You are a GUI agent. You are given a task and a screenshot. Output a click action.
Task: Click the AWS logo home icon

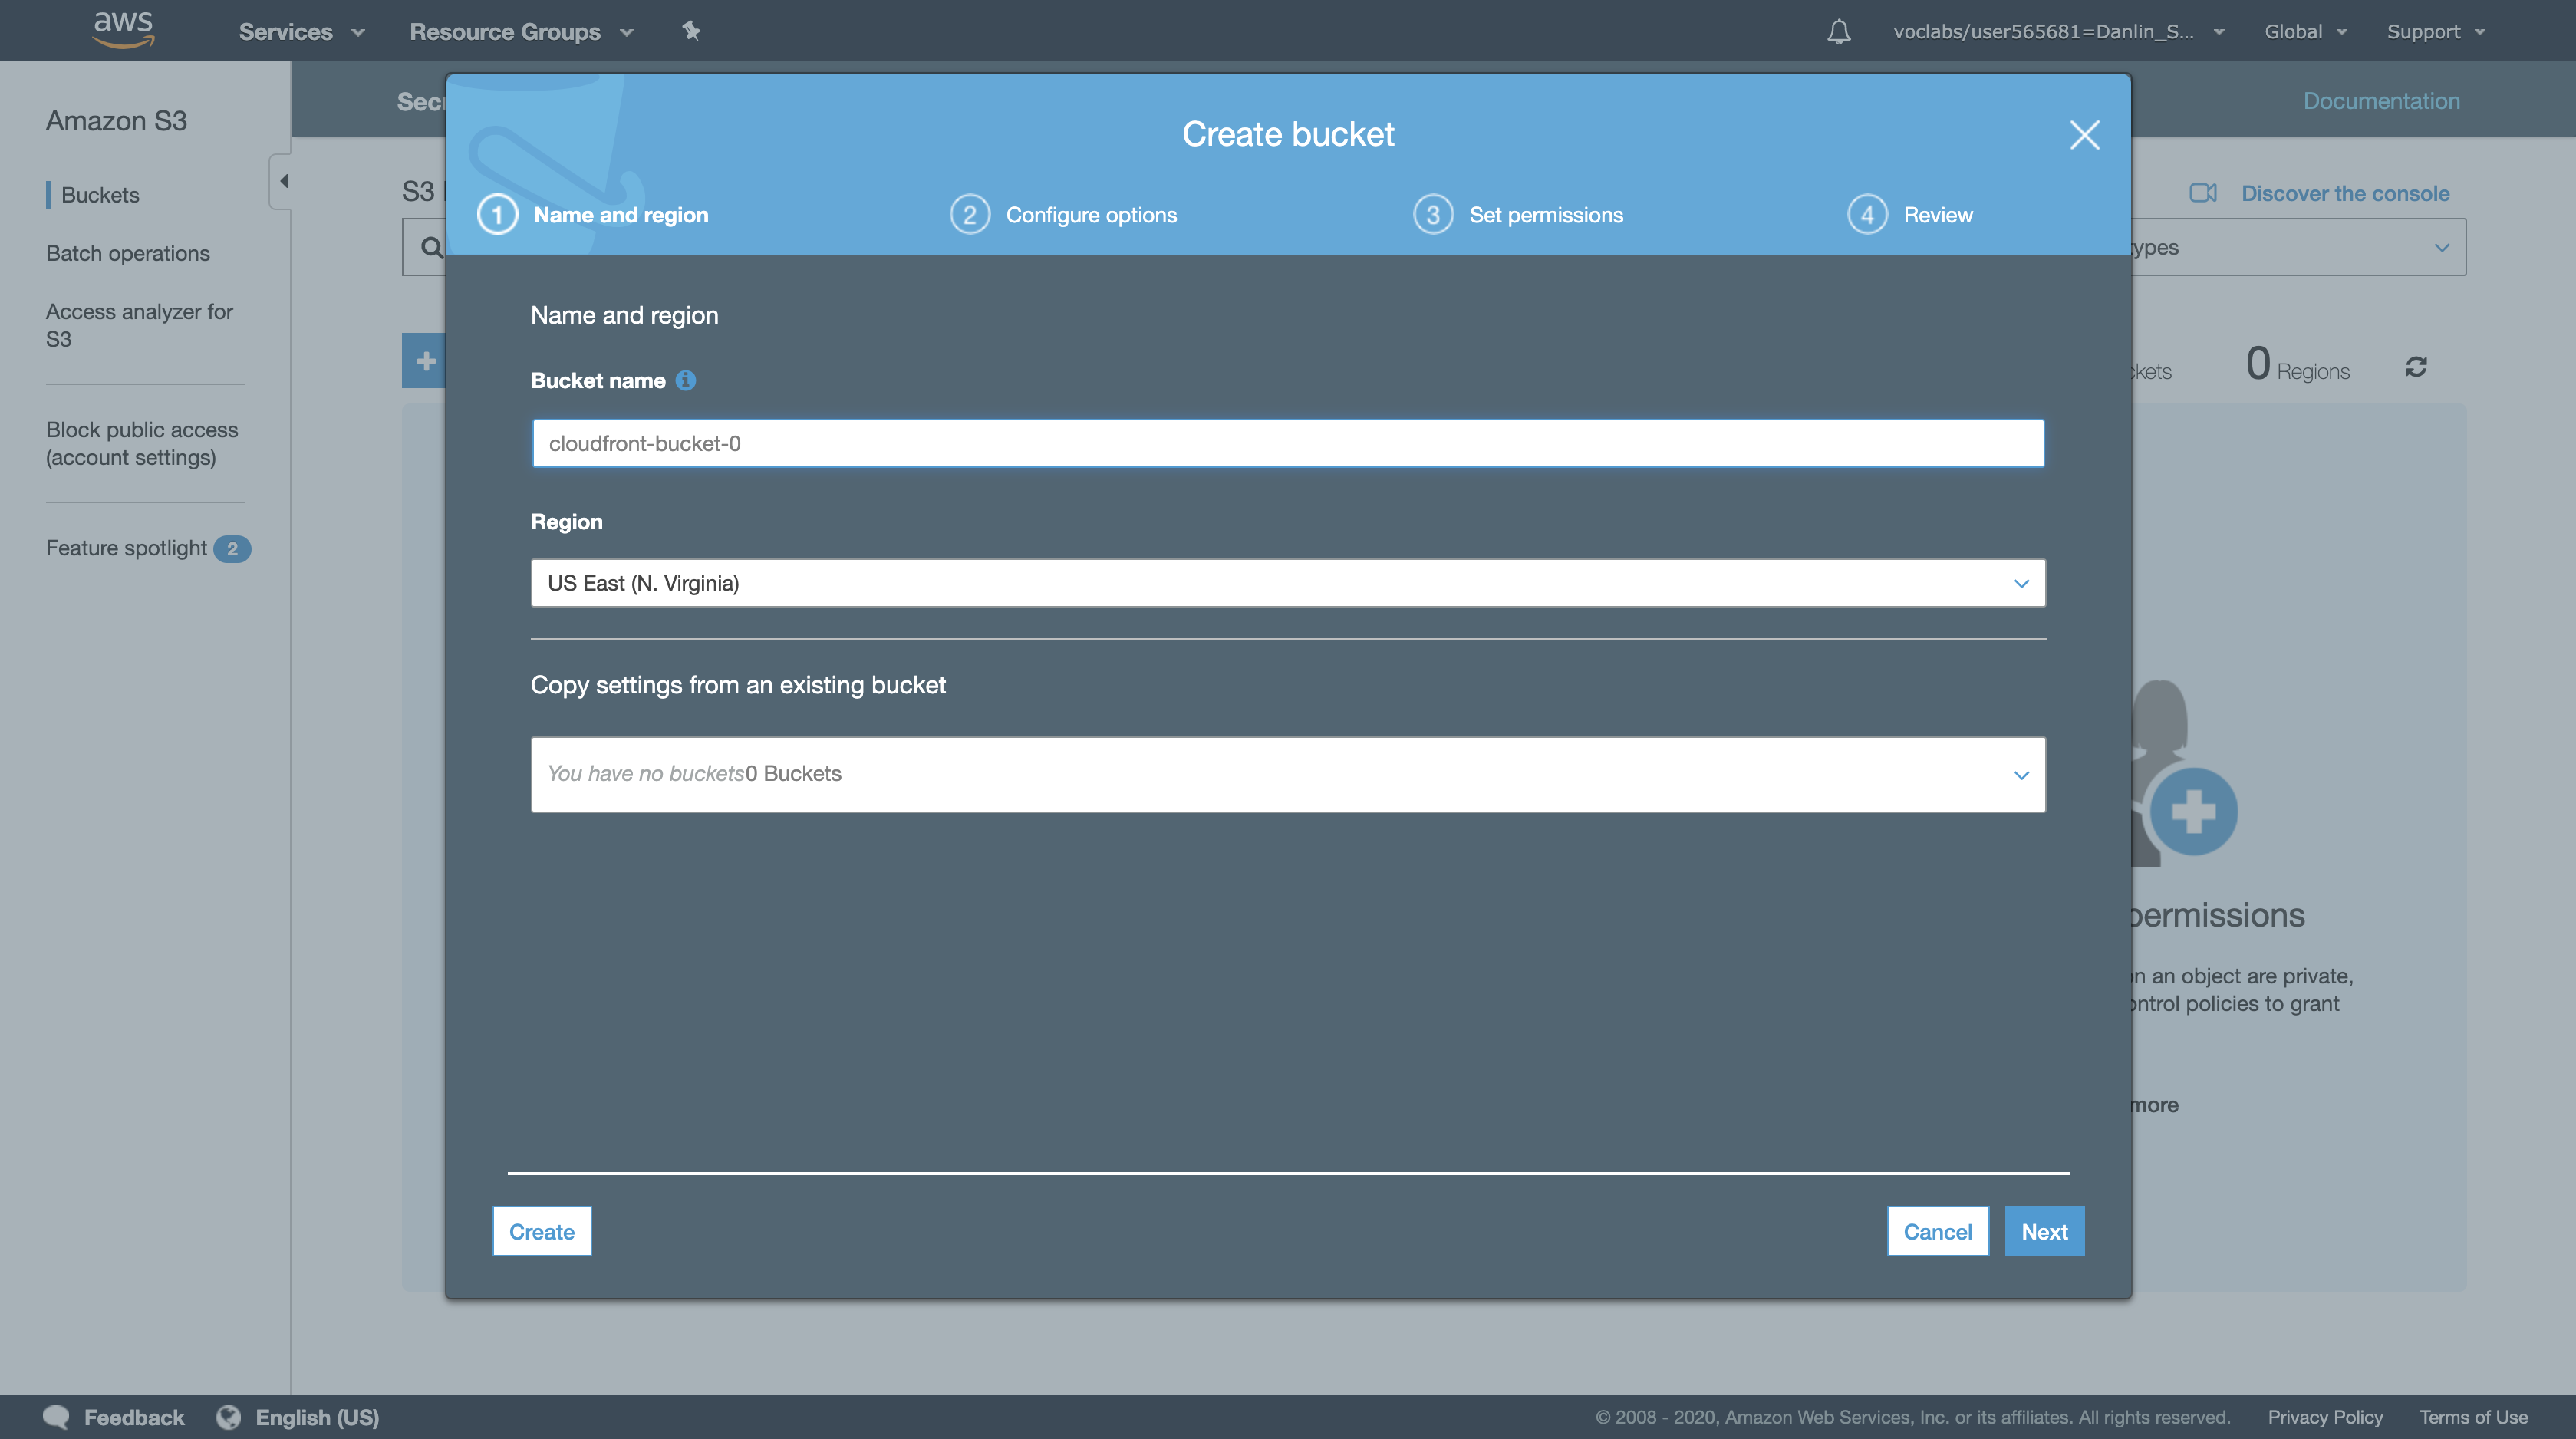point(123,29)
